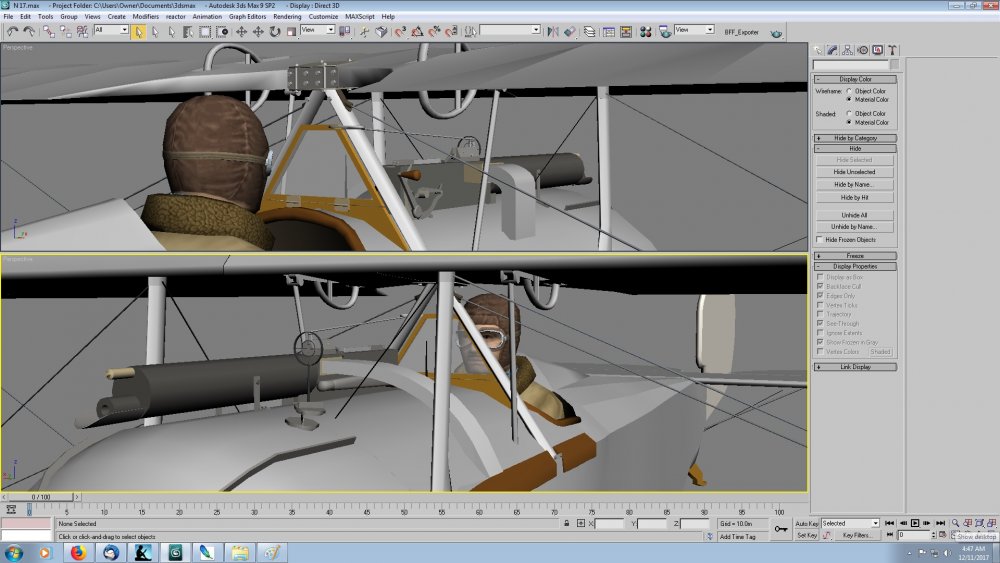Screen dimensions: 1000x563
Task: Play the animation with the Play button
Action: 915,523
